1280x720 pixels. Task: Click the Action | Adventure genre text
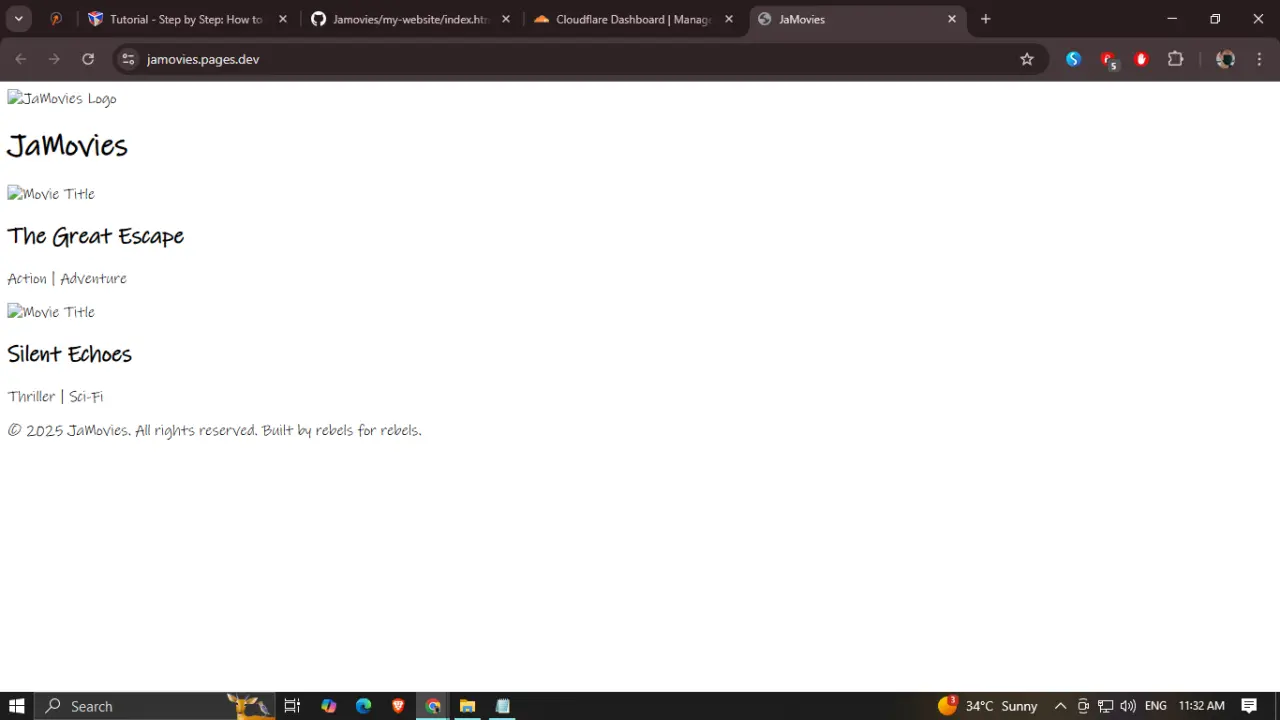(x=67, y=278)
